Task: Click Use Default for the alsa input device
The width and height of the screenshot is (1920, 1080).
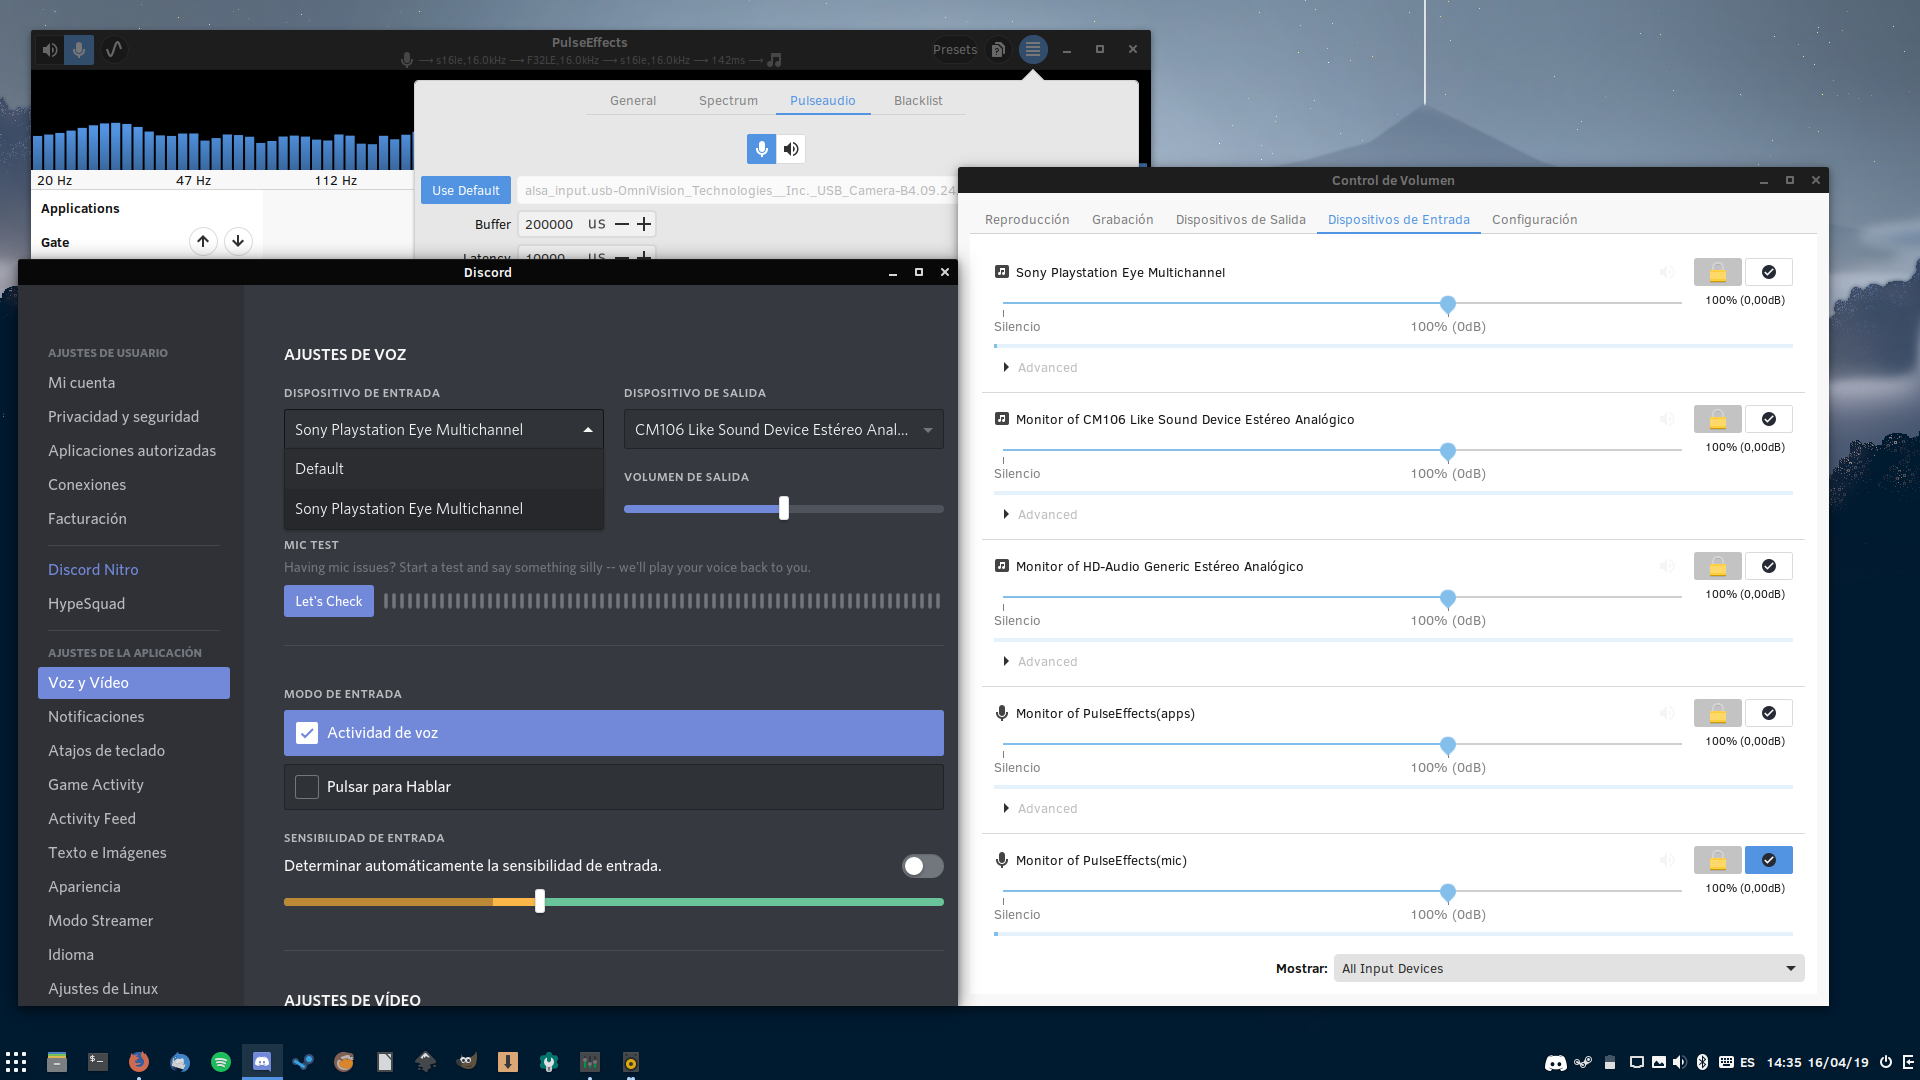Action: click(x=465, y=189)
